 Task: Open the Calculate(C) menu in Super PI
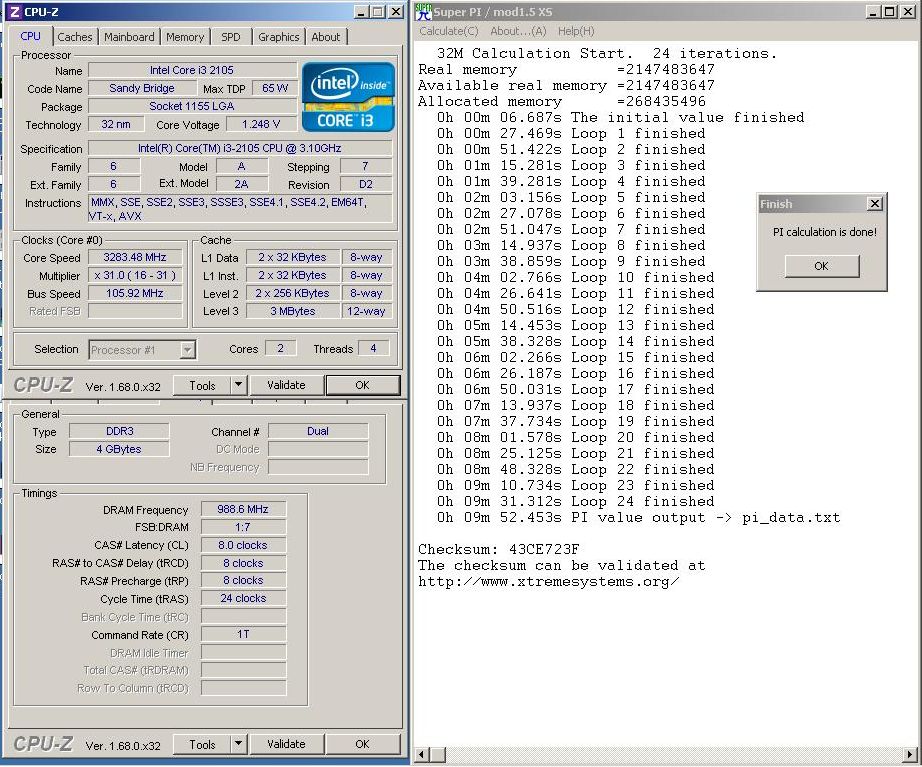[449, 31]
